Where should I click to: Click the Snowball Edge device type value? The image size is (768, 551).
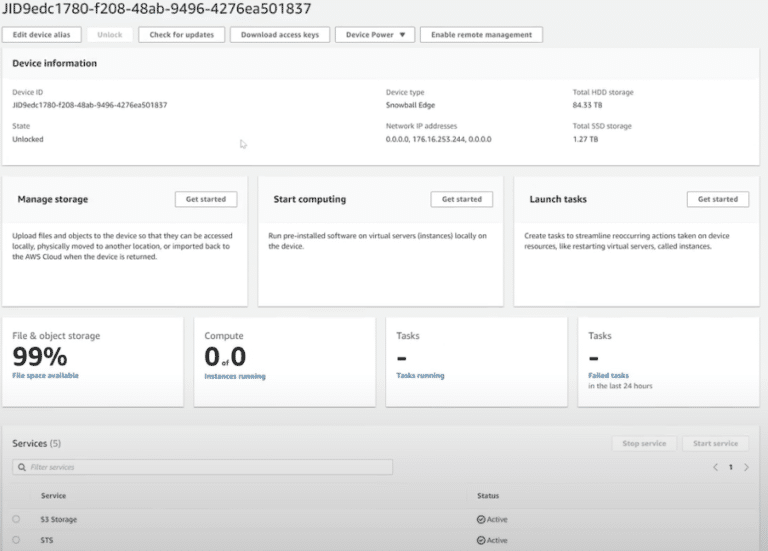coord(410,105)
